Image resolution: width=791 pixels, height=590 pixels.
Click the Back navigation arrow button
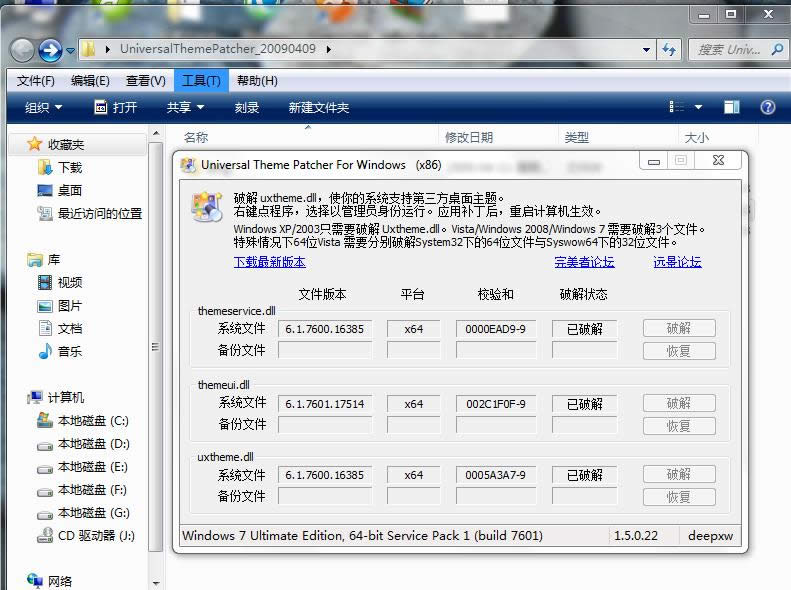(x=22, y=49)
